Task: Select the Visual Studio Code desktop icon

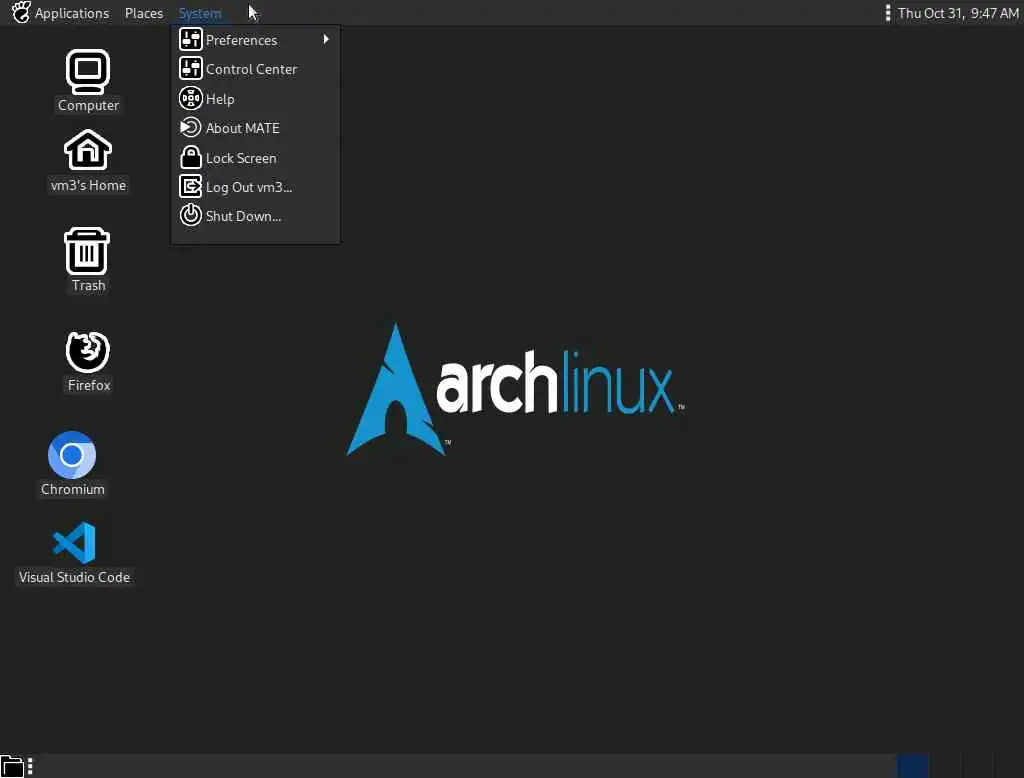Action: (74, 542)
